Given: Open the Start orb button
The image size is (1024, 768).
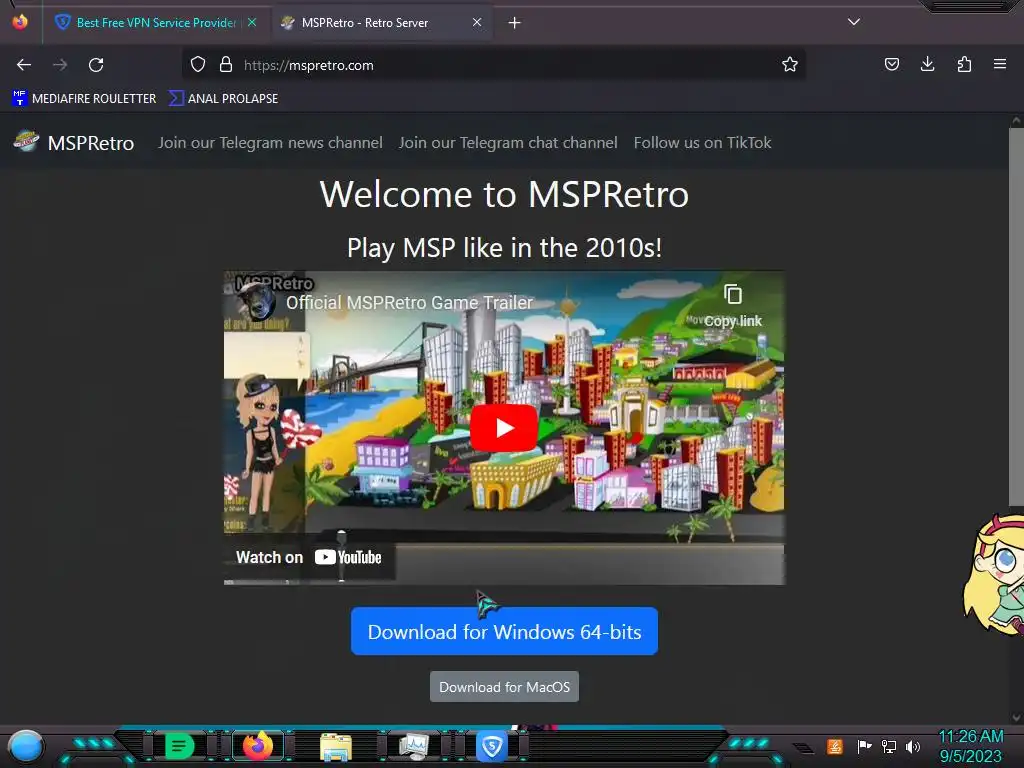Looking at the screenshot, I should point(26,747).
